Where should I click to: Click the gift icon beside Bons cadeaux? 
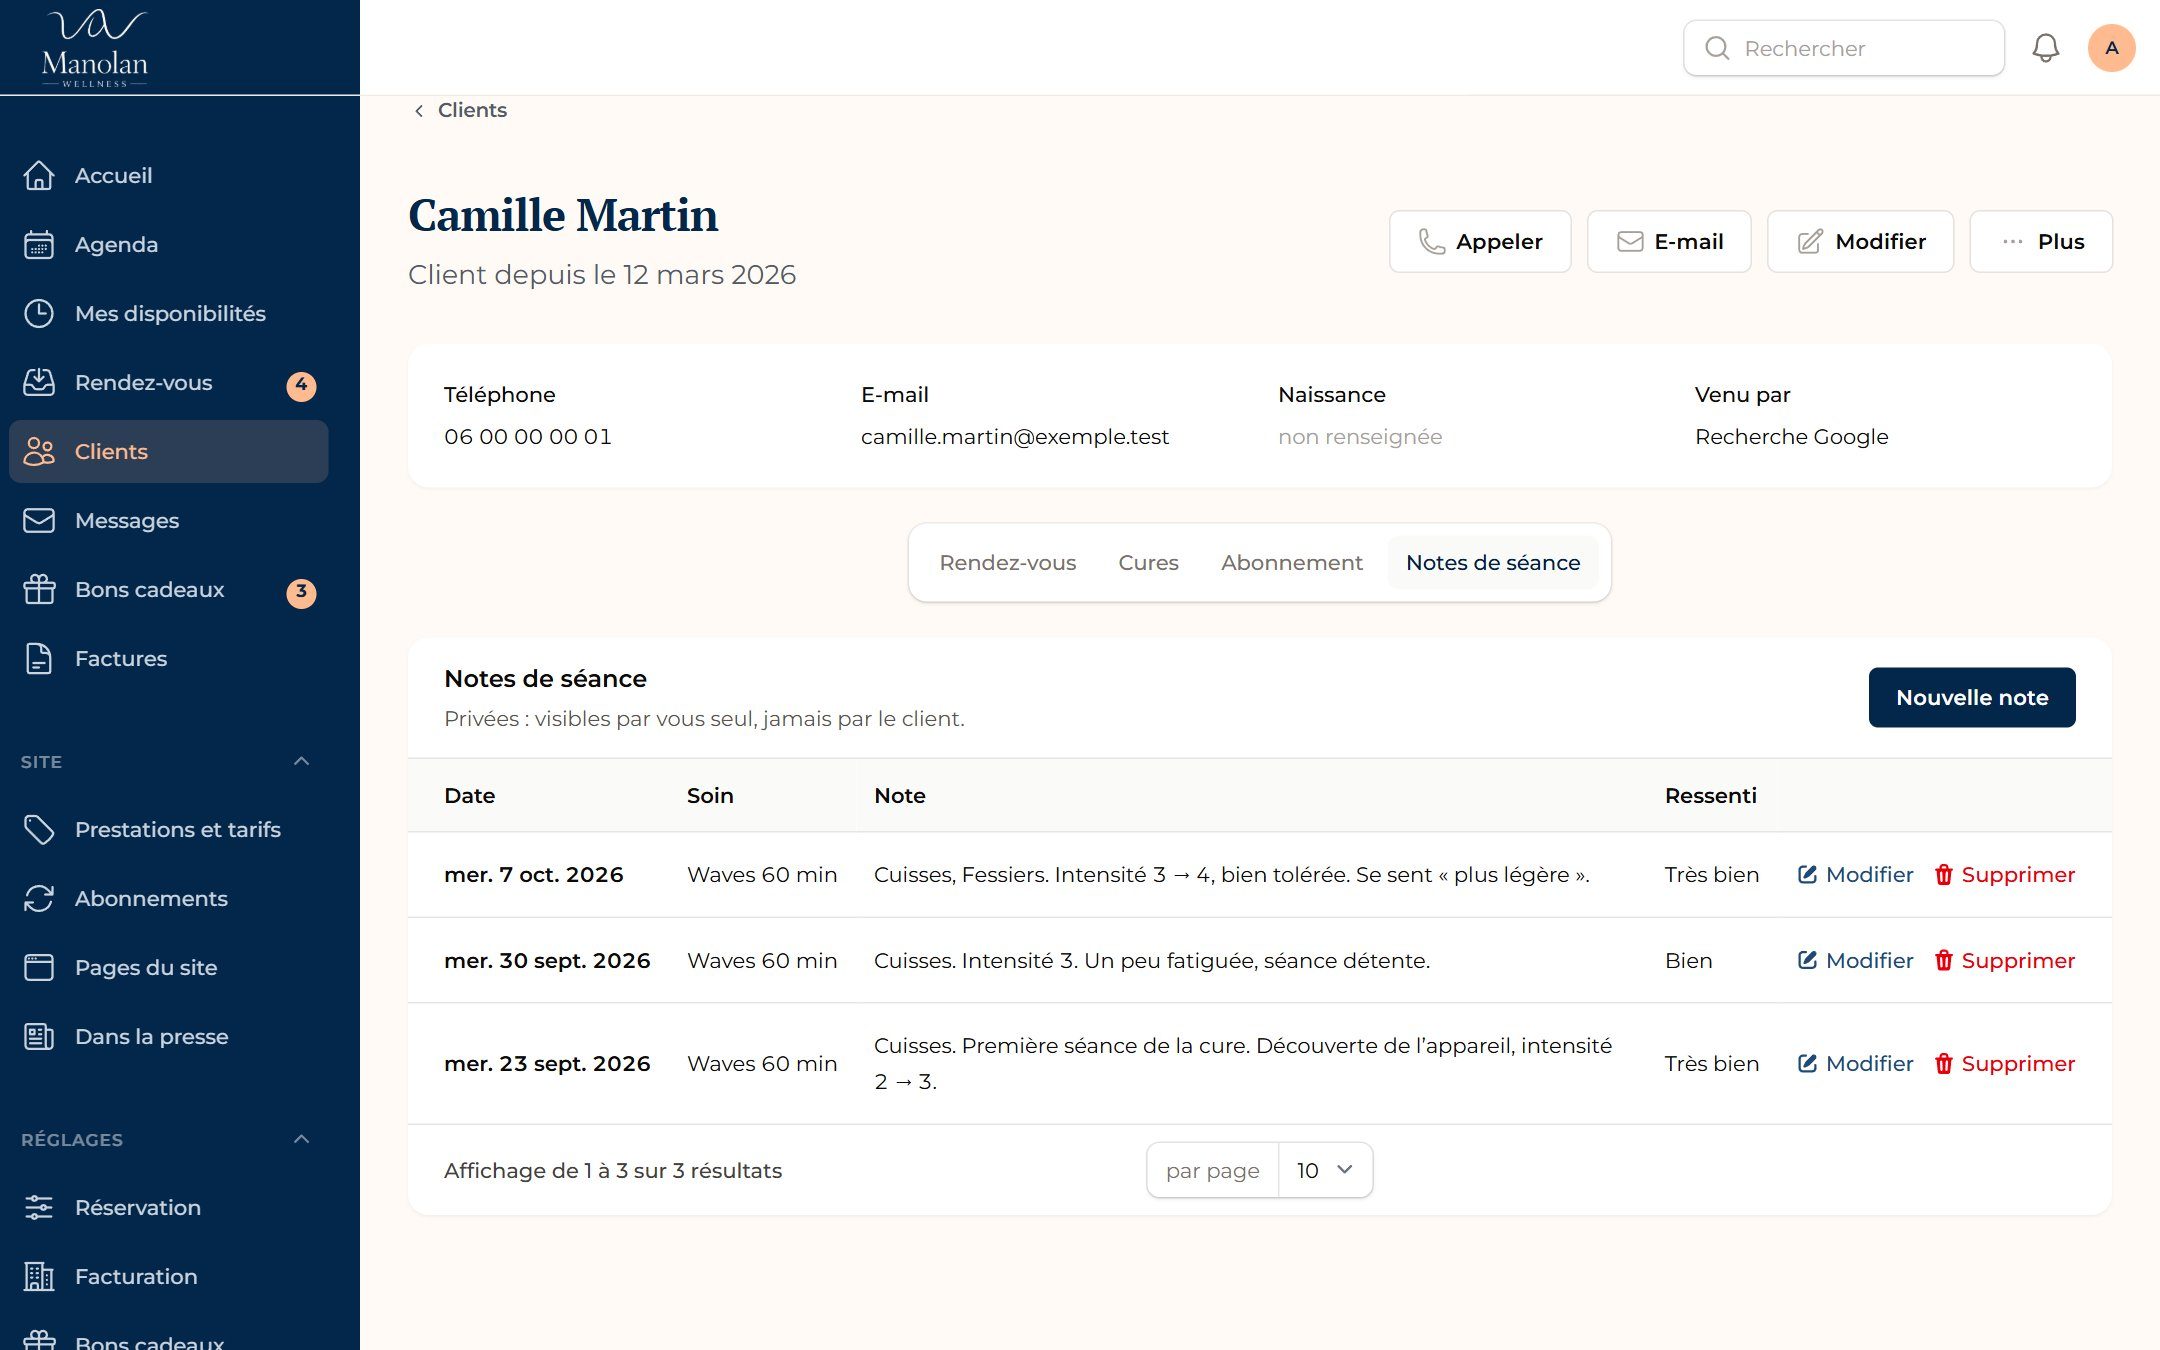click(x=39, y=589)
